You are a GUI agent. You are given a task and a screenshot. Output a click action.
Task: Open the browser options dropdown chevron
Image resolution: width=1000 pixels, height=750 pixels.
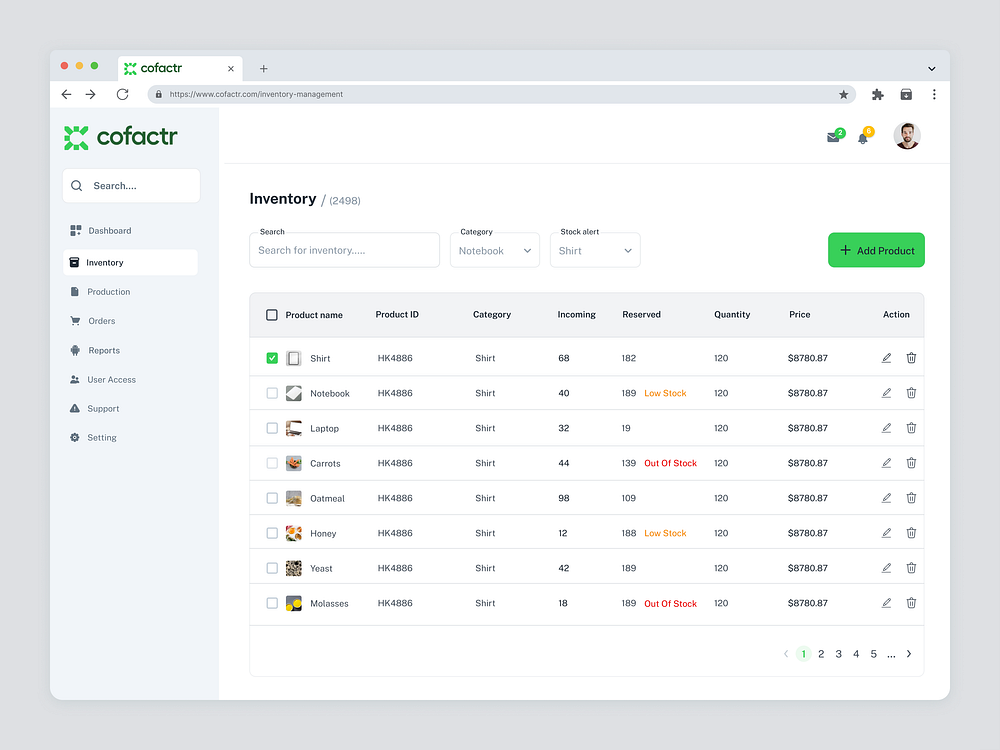(x=930, y=67)
